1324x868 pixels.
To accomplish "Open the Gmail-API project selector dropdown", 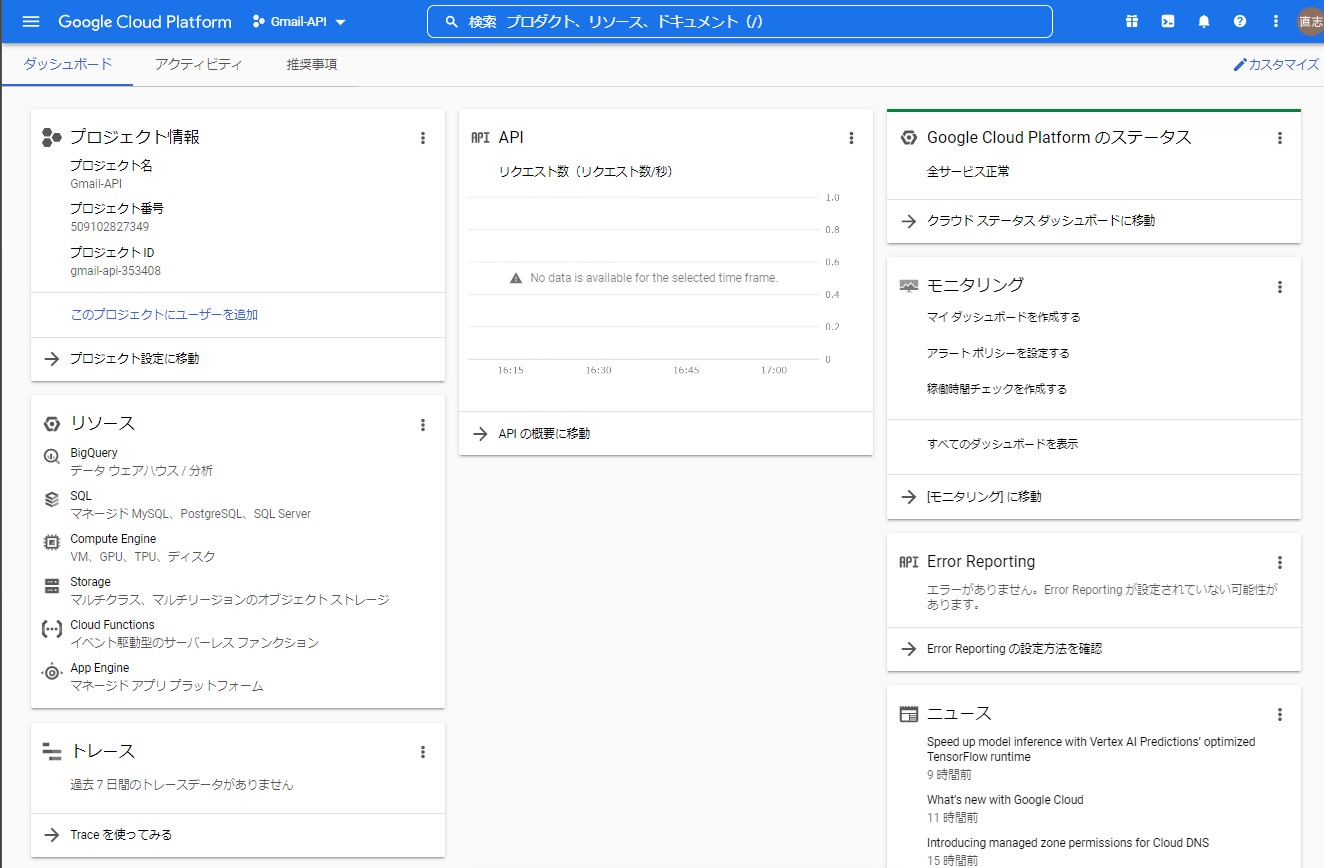I will (x=299, y=21).
